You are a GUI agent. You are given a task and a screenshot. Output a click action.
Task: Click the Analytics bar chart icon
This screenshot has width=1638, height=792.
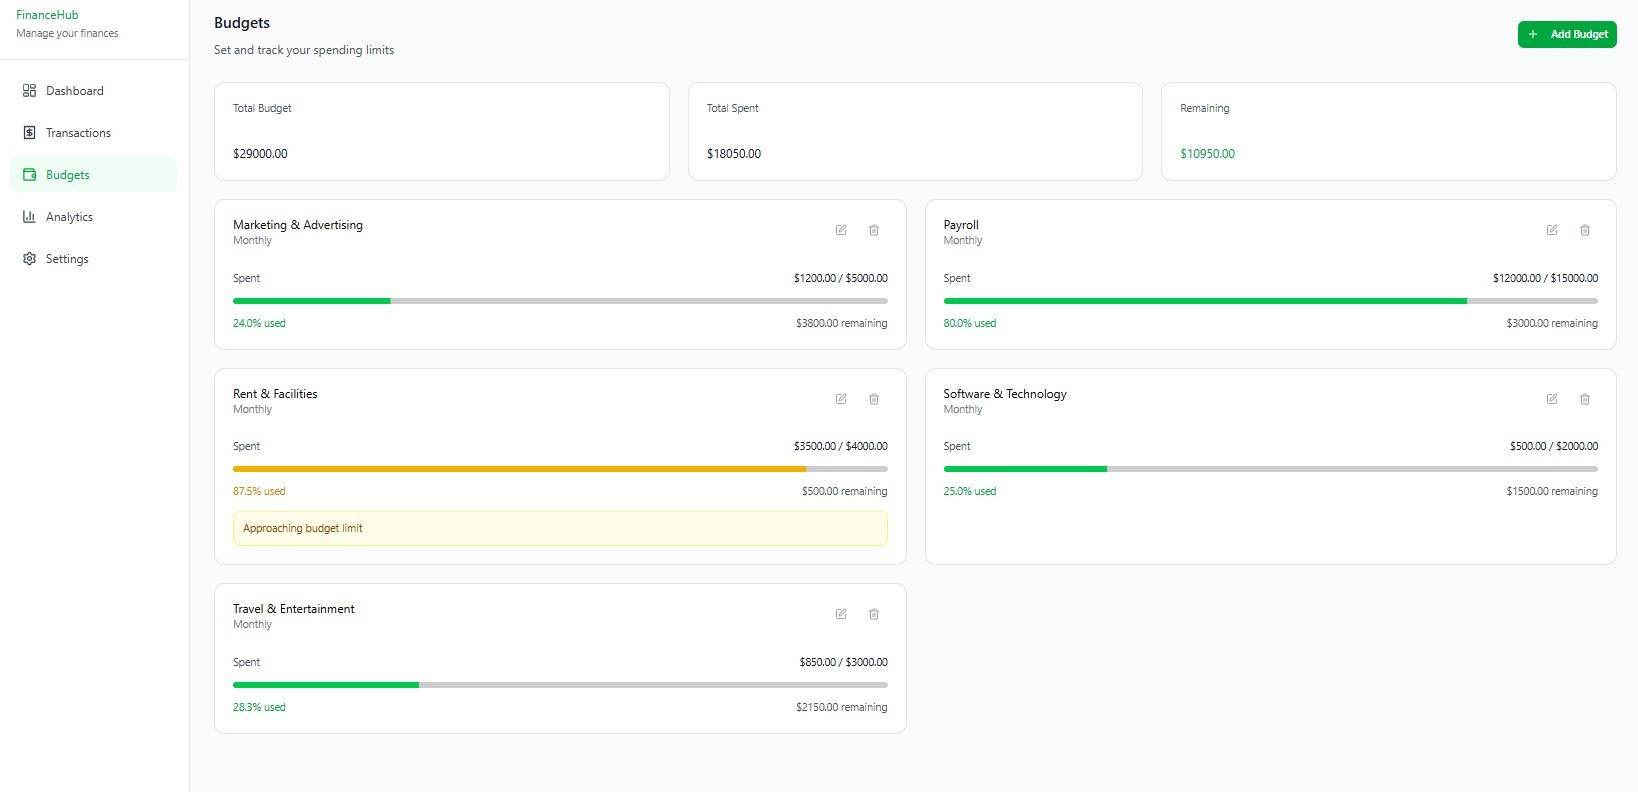pos(29,217)
